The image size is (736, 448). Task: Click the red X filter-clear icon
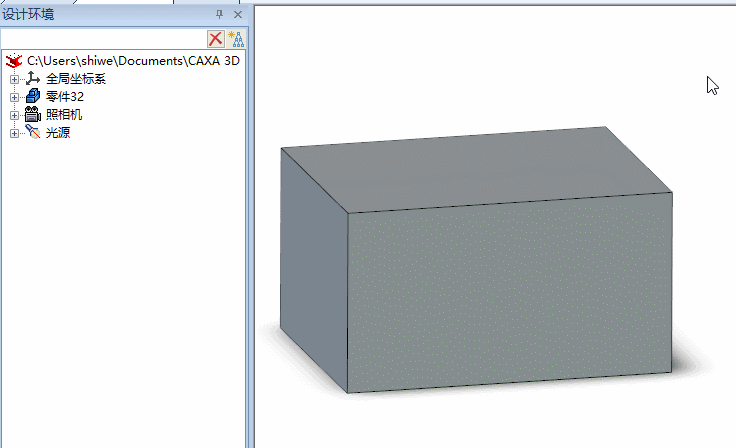215,39
